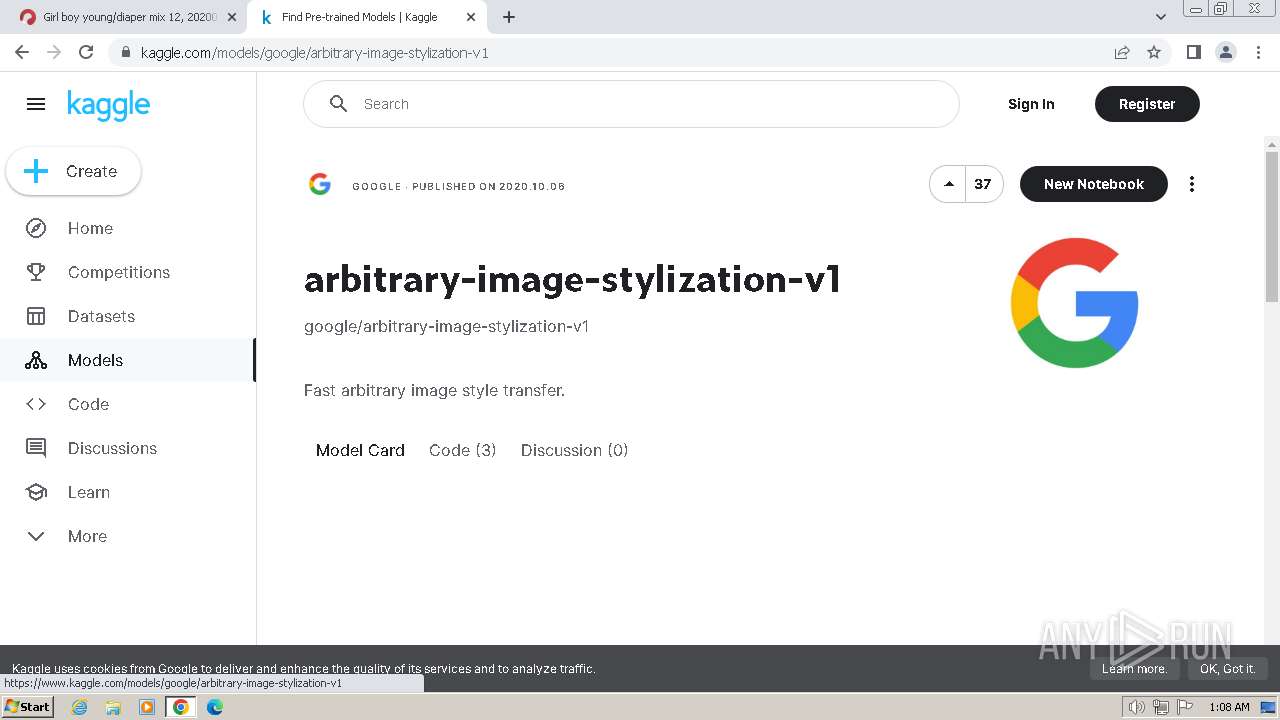Open the Kaggle hamburger menu
Image resolution: width=1280 pixels, height=720 pixels.
coord(36,104)
